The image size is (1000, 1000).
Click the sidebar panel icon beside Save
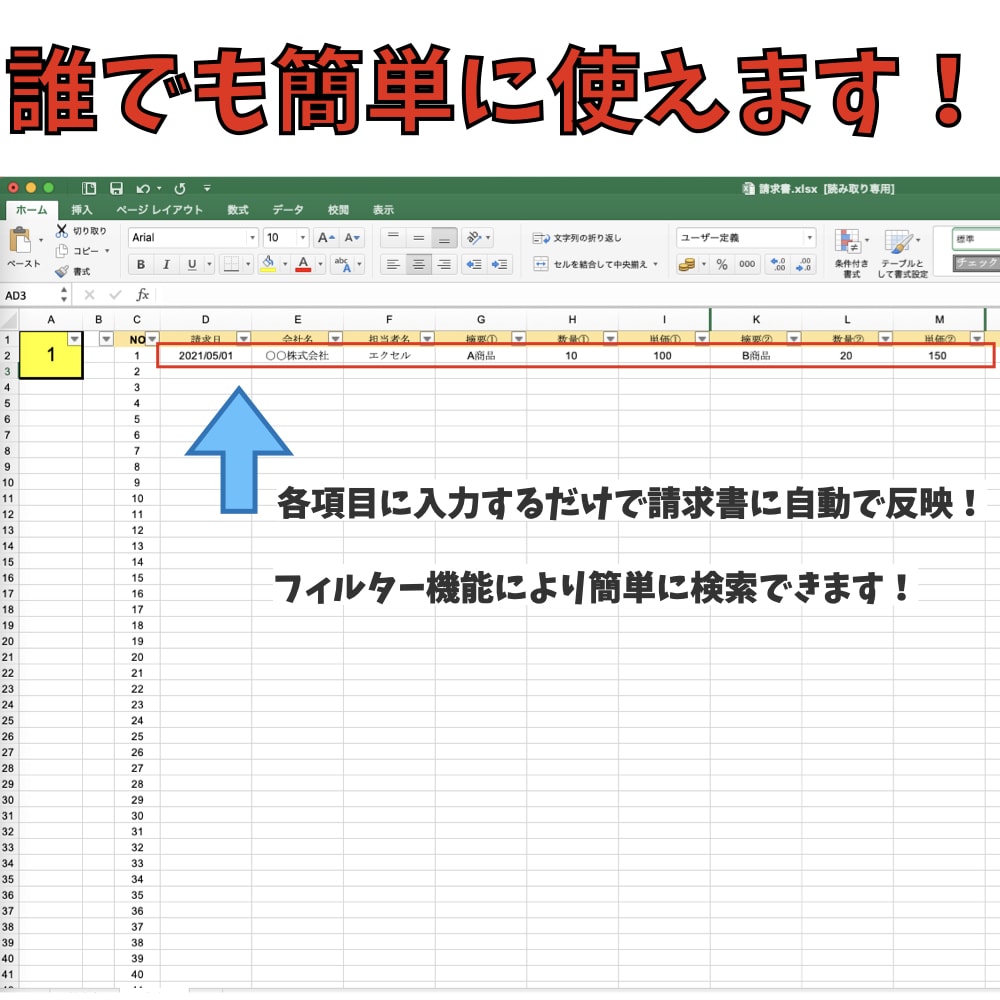coord(89,188)
